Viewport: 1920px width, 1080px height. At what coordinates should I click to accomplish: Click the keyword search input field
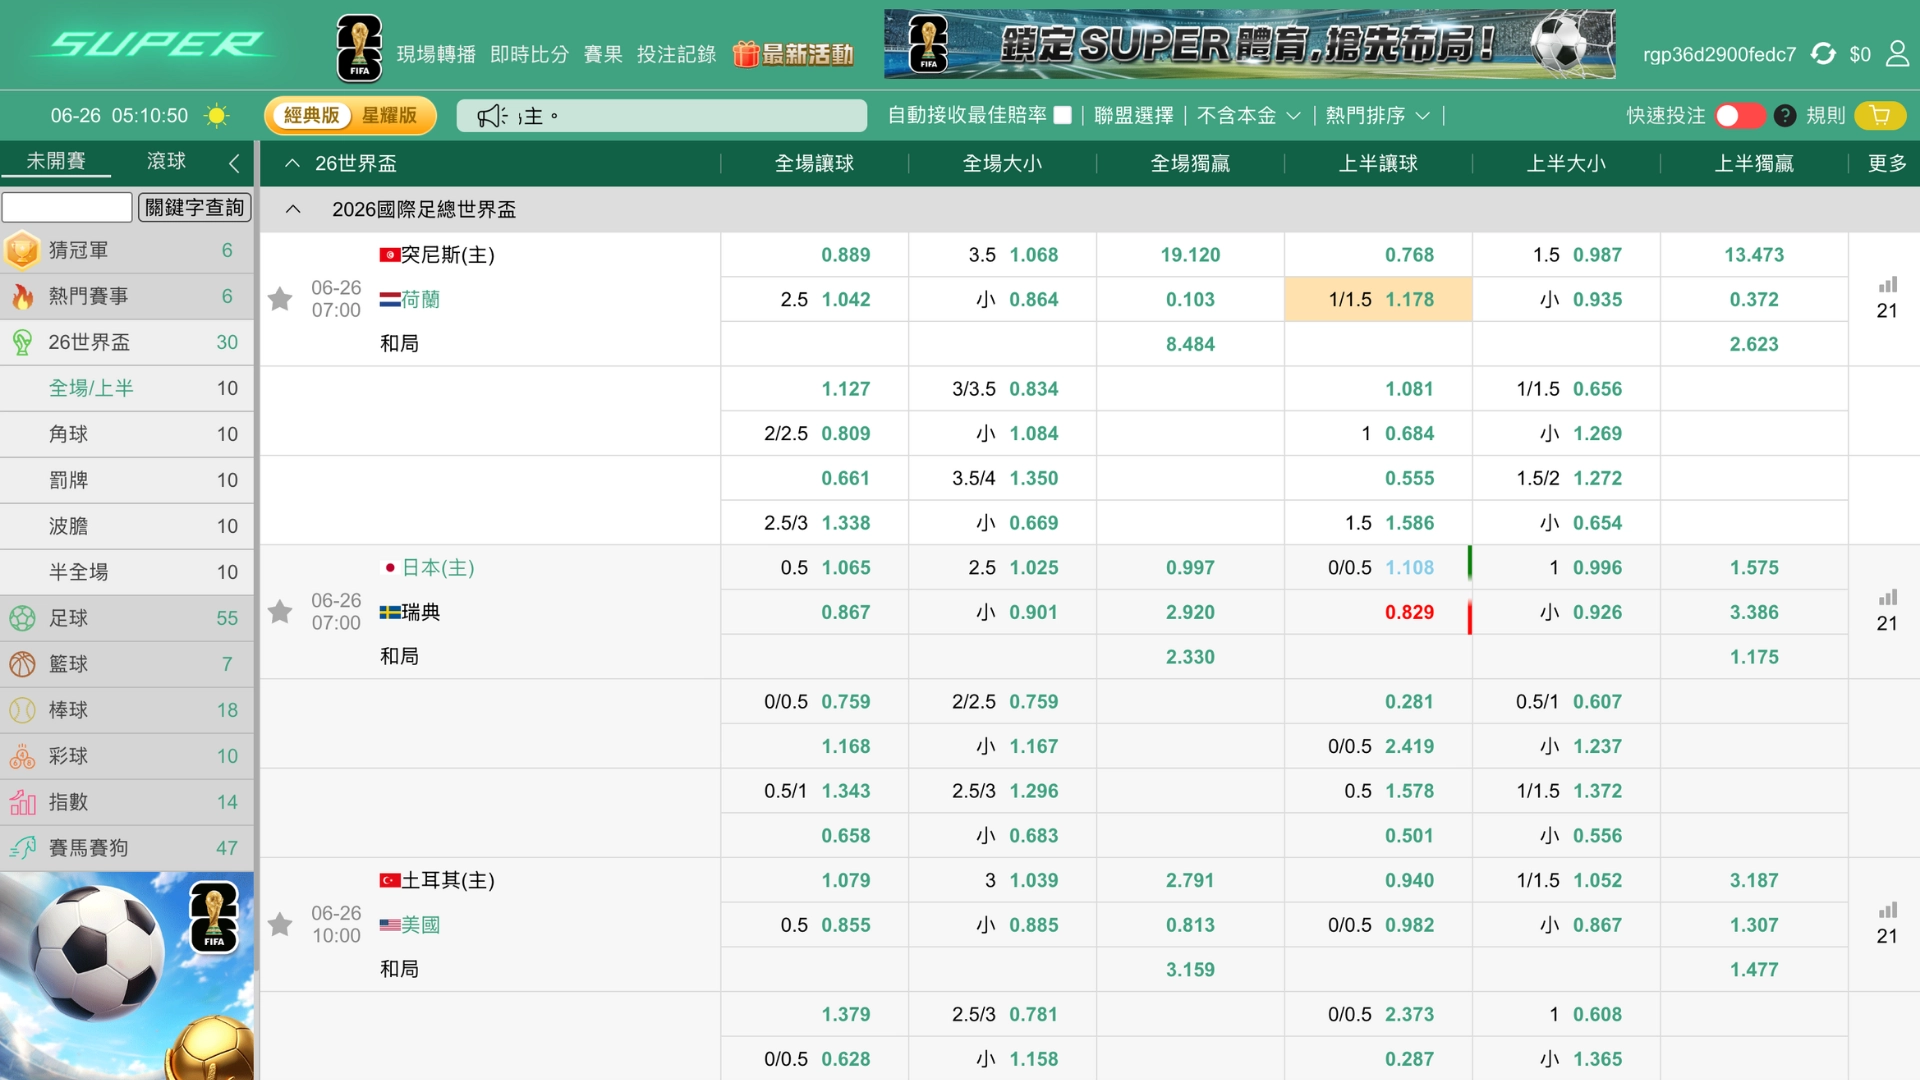click(x=67, y=207)
